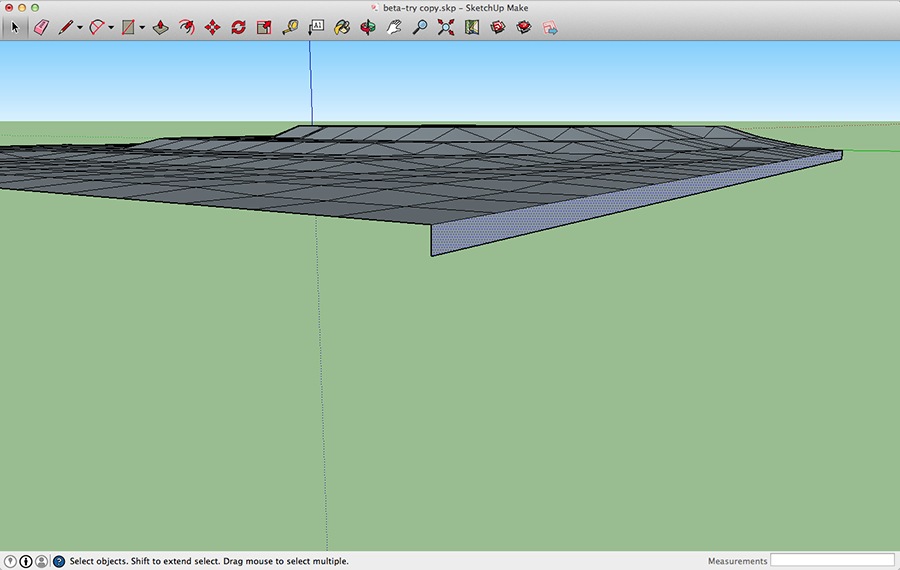Open Get Models from 3D Warehouse

(x=498, y=27)
